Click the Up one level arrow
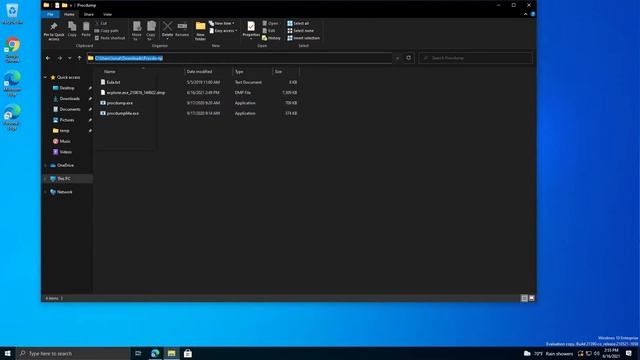Image resolution: width=640 pixels, height=360 pixels. click(x=80, y=58)
